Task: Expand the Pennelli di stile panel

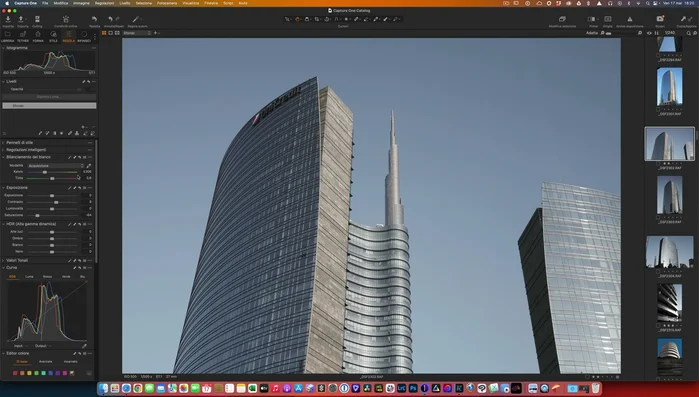Action: coord(4,143)
